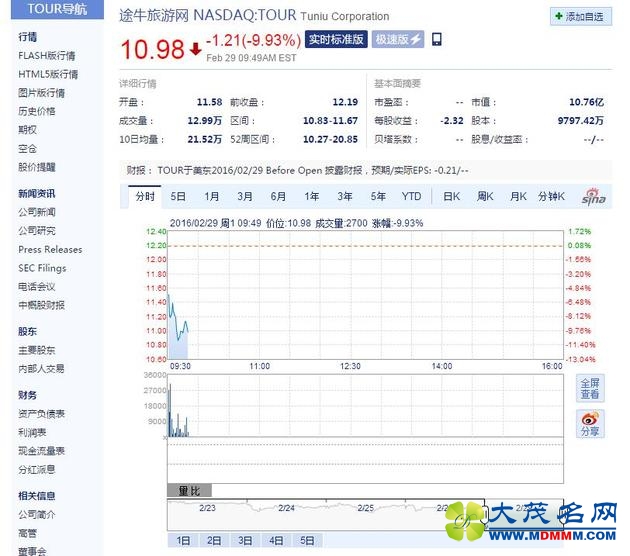
Task: Select the YTD chart tab
Action: [411, 197]
